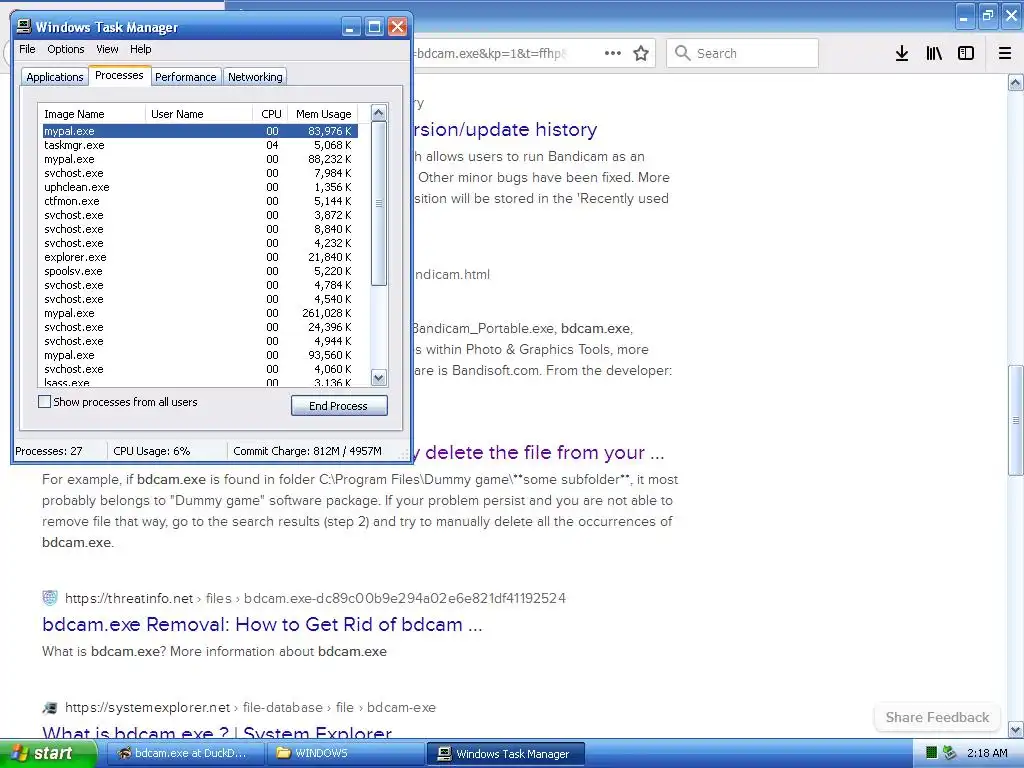1024x768 pixels.
Task: Toggle the browser sidebar icon
Action: click(x=966, y=54)
